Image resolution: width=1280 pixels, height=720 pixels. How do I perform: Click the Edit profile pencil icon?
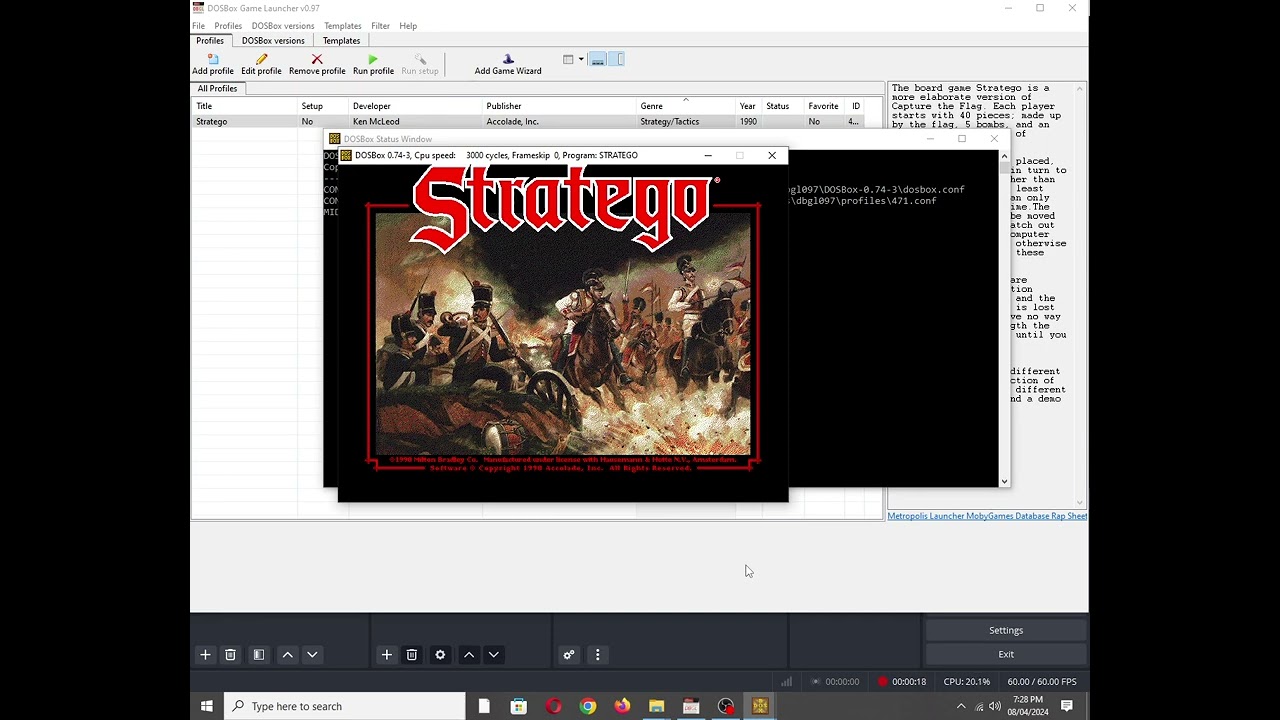point(261,59)
